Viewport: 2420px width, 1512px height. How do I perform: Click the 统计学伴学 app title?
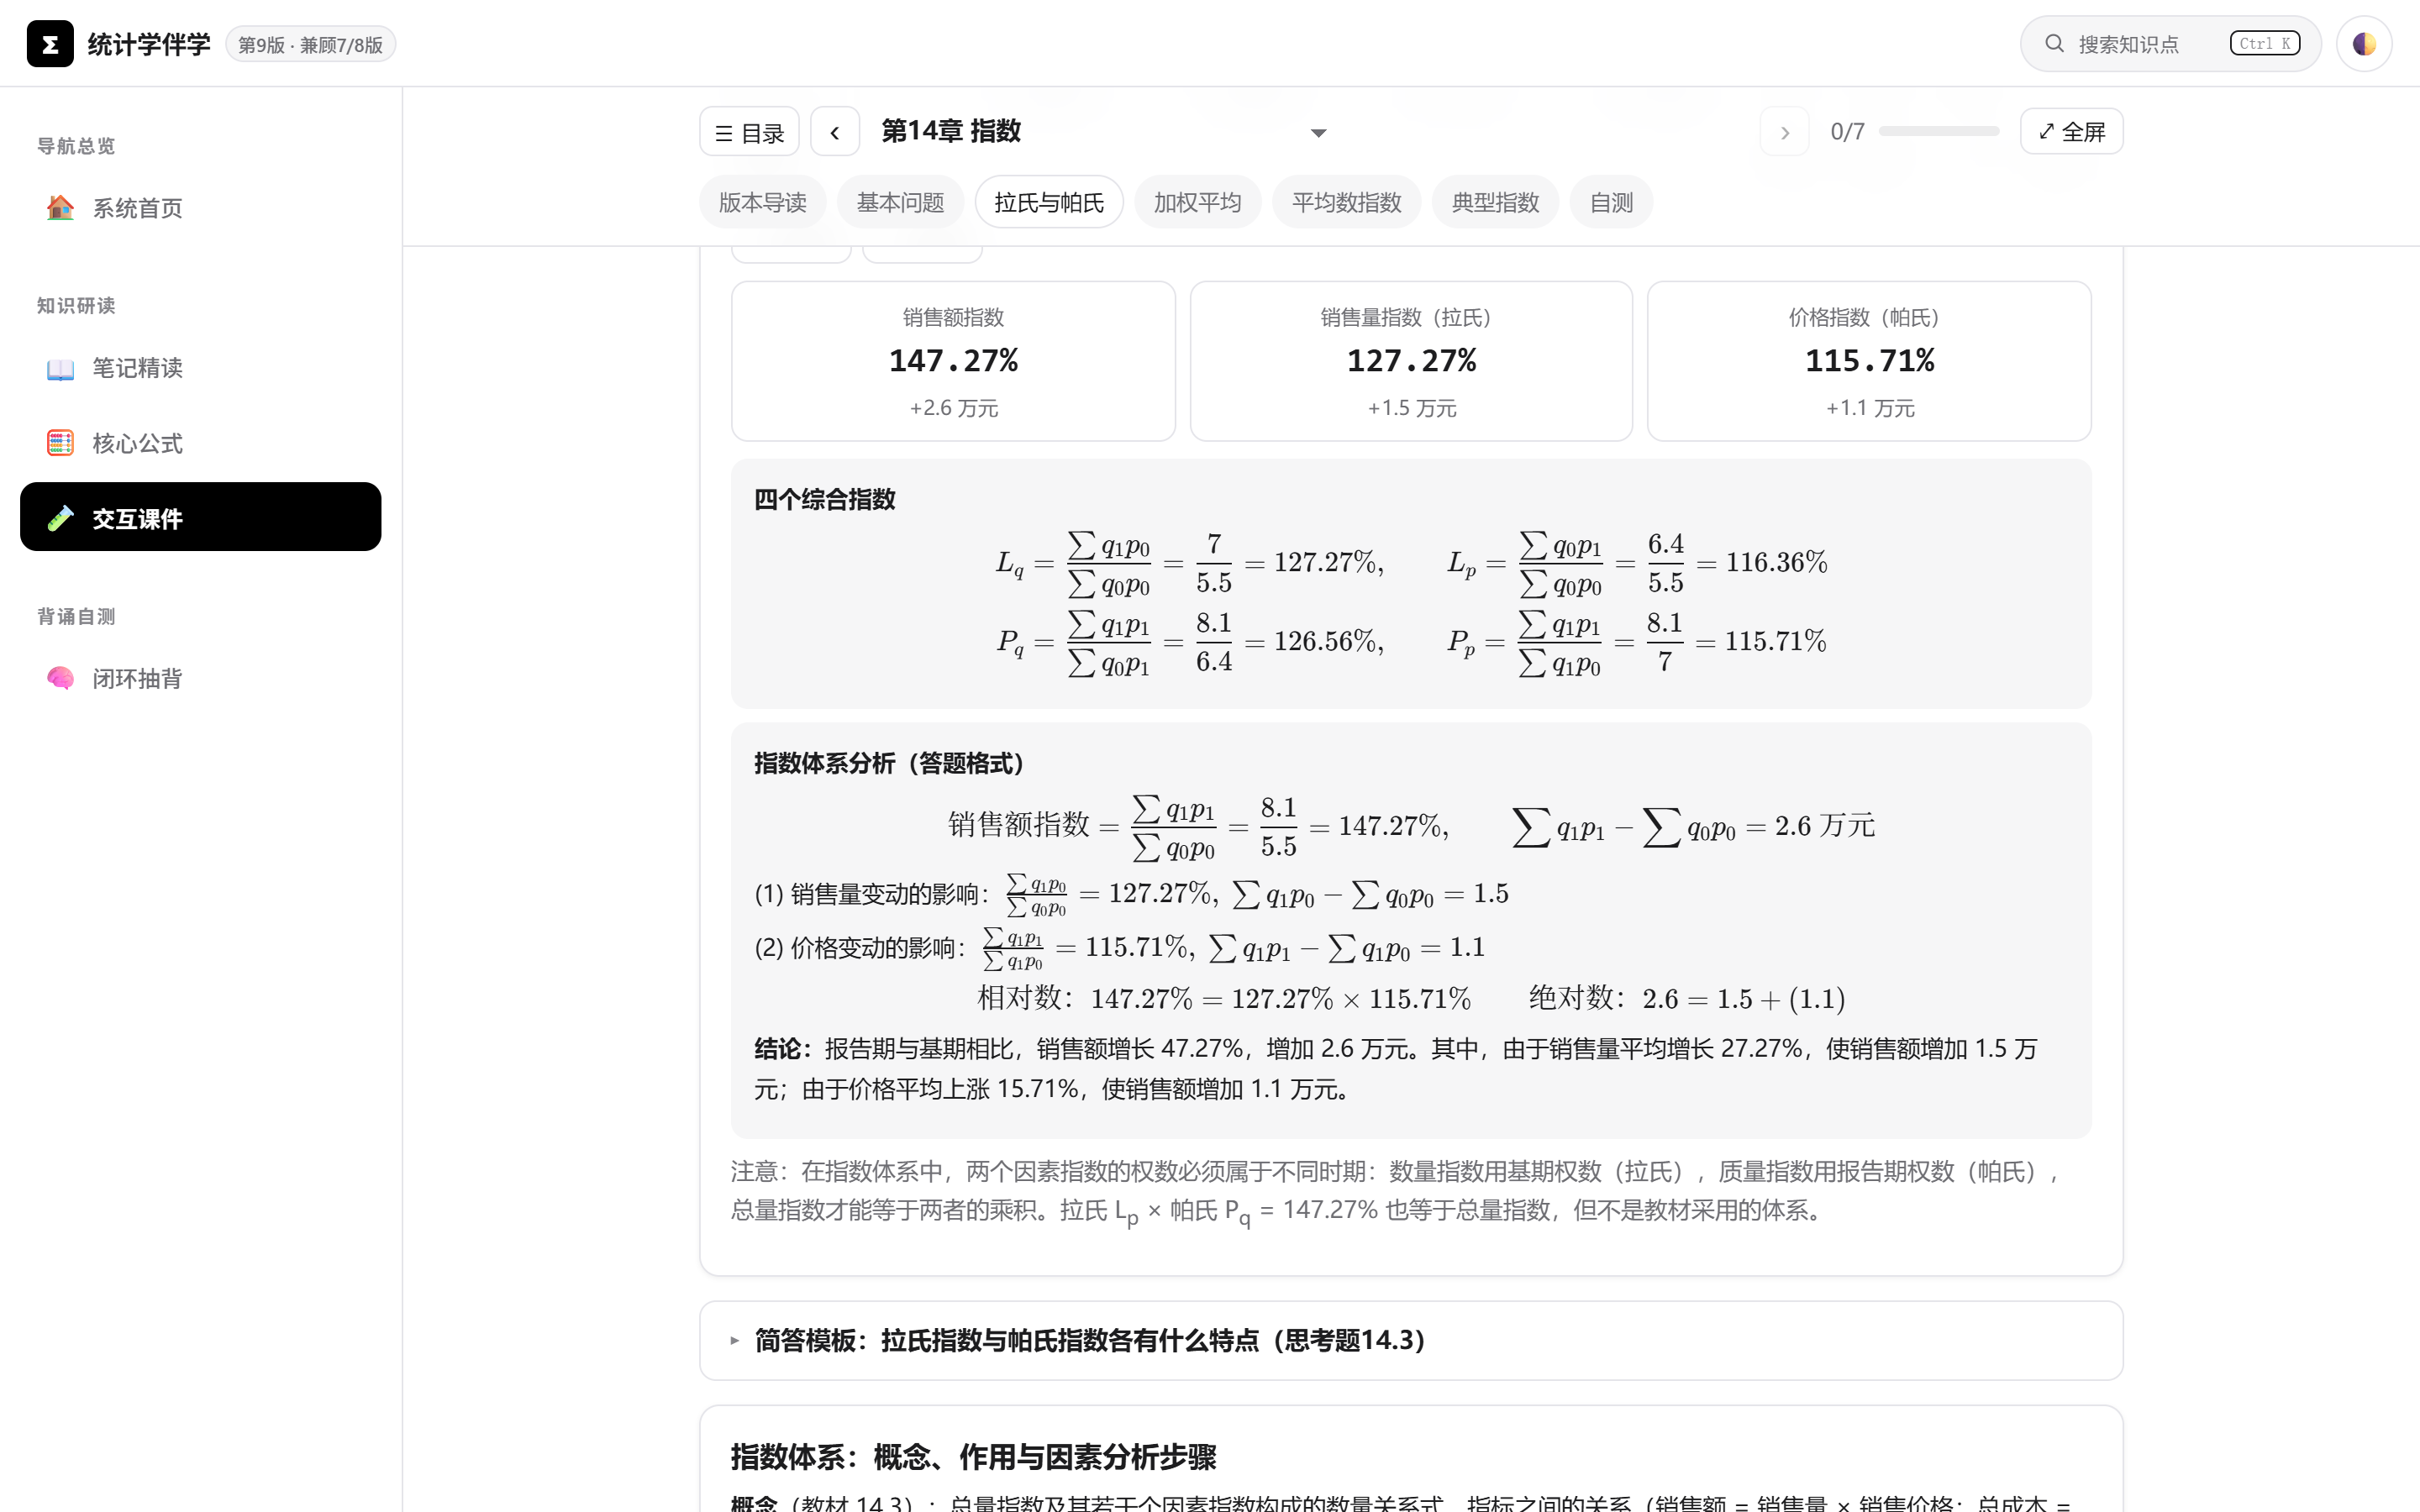[149, 44]
